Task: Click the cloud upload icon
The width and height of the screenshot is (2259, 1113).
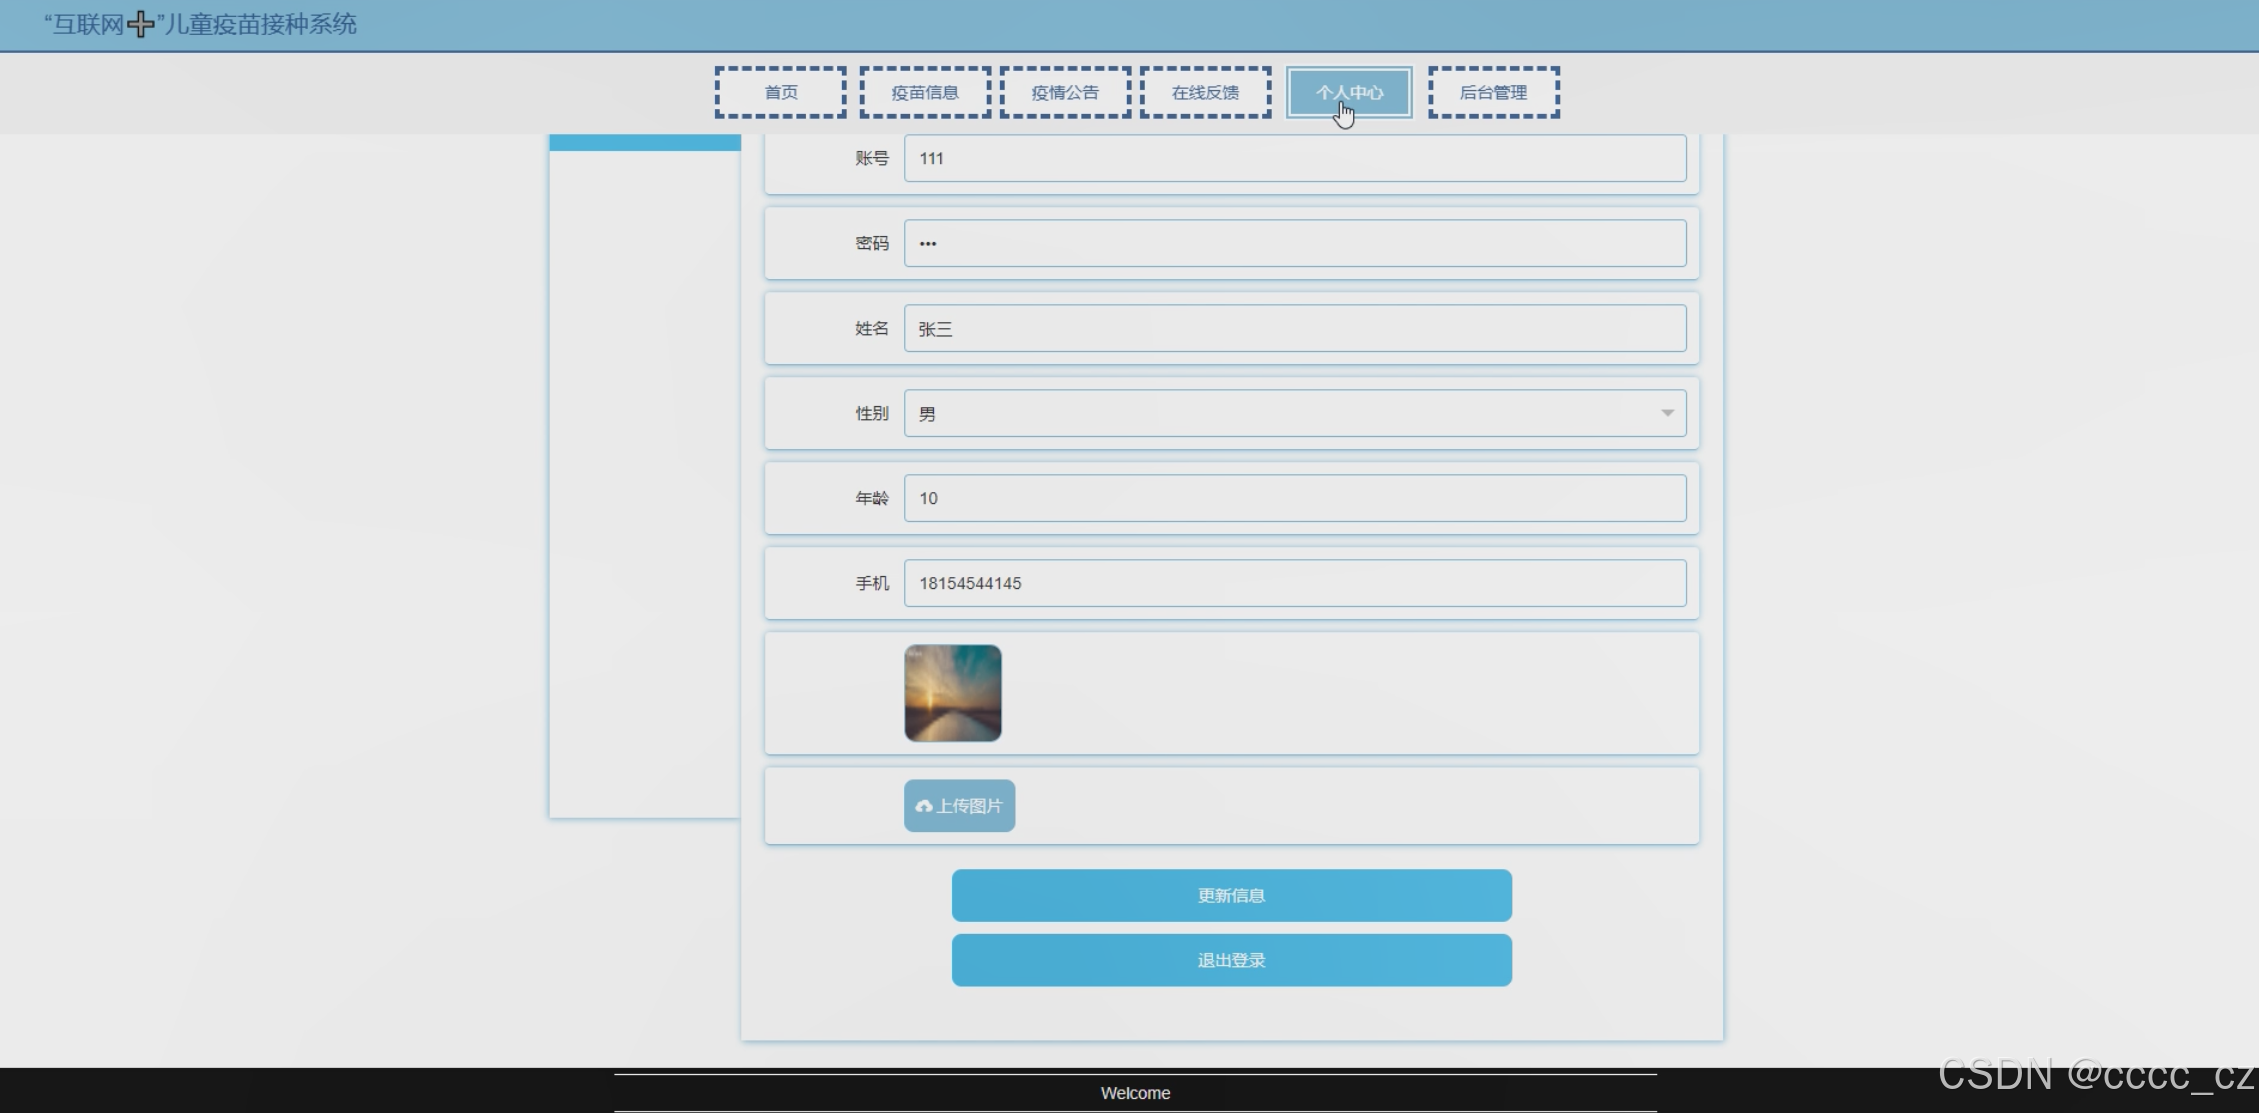Action: tap(923, 806)
